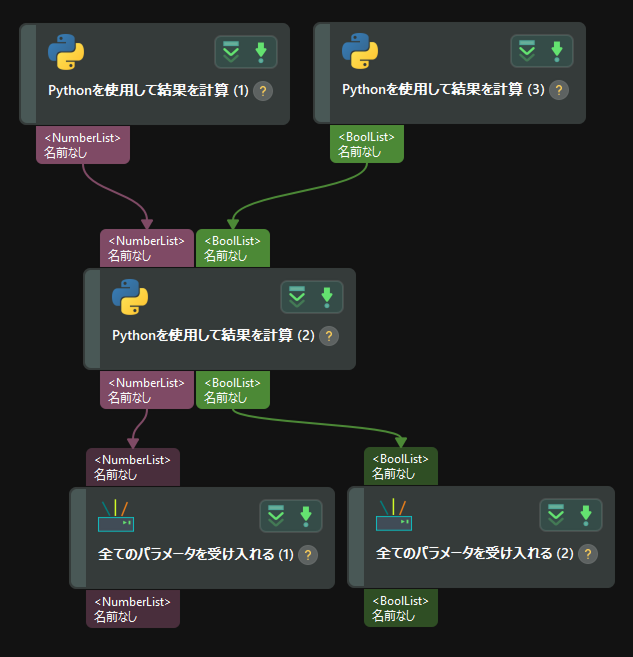Open help for 全てのパラメータを受け入れる (1)

[x=308, y=555]
